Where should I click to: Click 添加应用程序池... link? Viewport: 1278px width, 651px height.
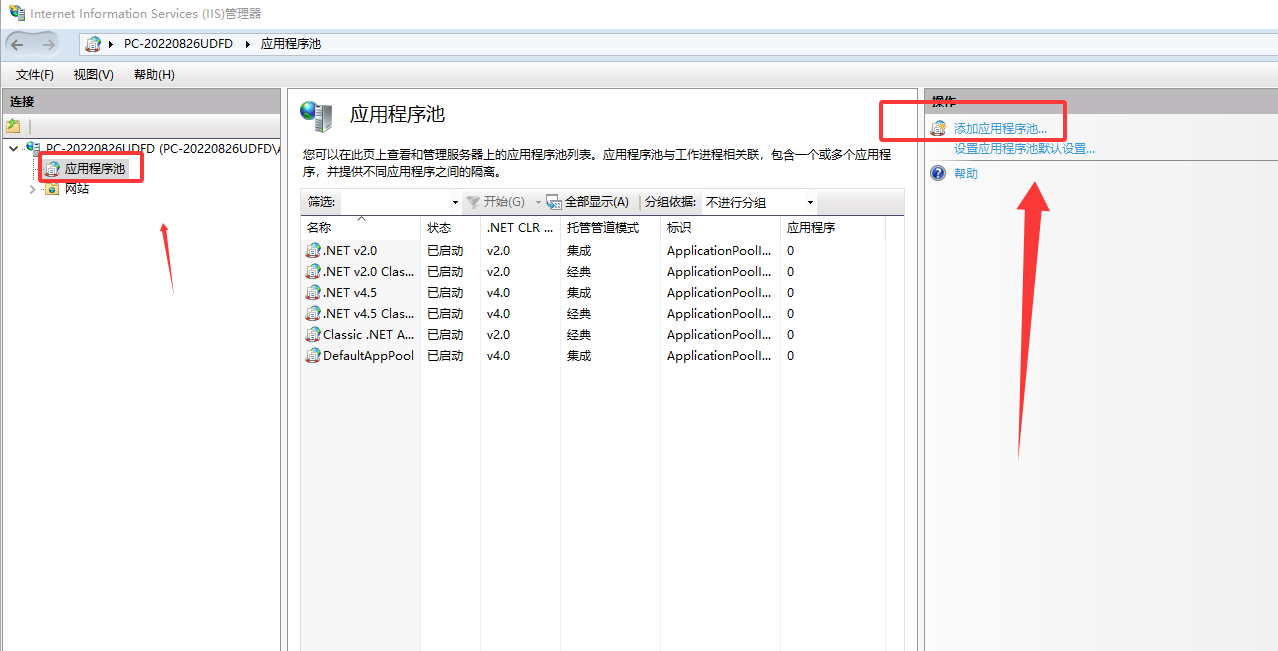coord(1000,129)
